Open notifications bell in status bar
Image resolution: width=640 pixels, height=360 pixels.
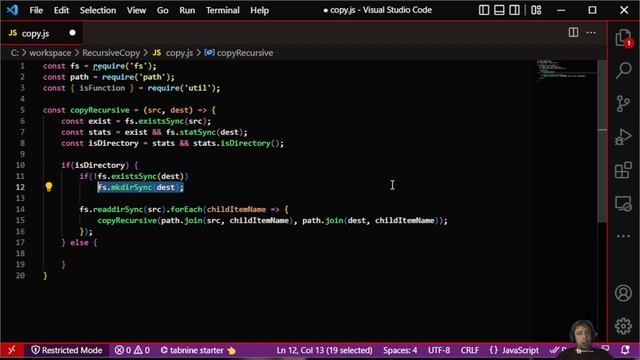coord(625,350)
